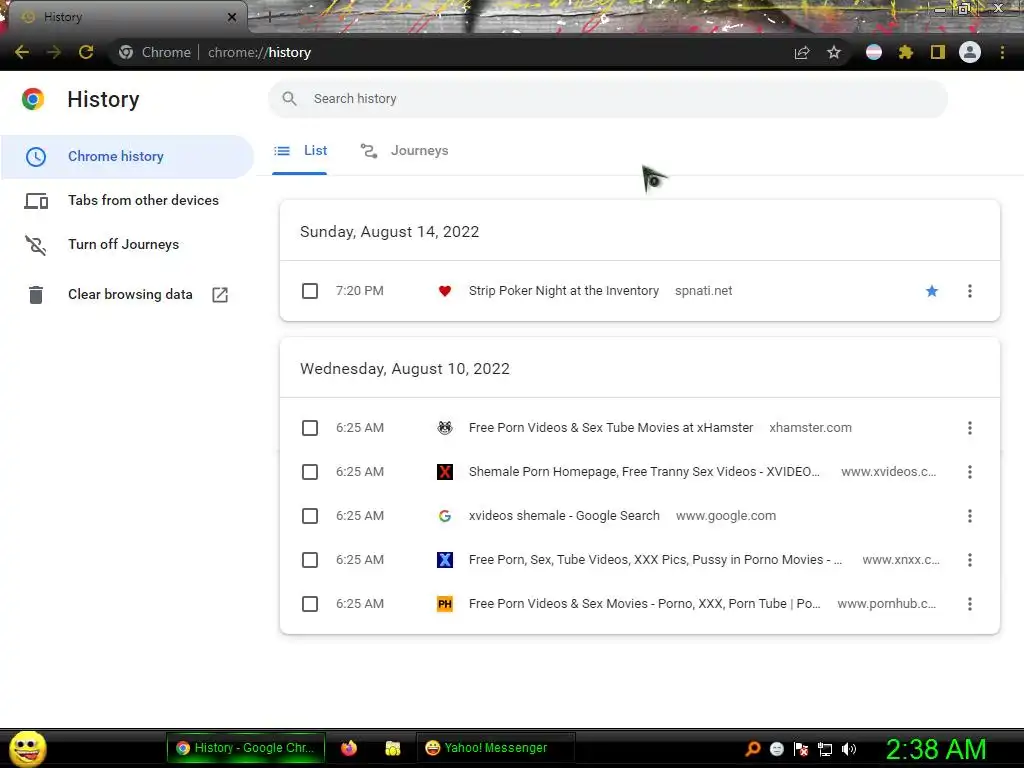Screen dimensions: 1024x768
Task: Open more actions for xhamster.com entry
Action: tap(970, 428)
